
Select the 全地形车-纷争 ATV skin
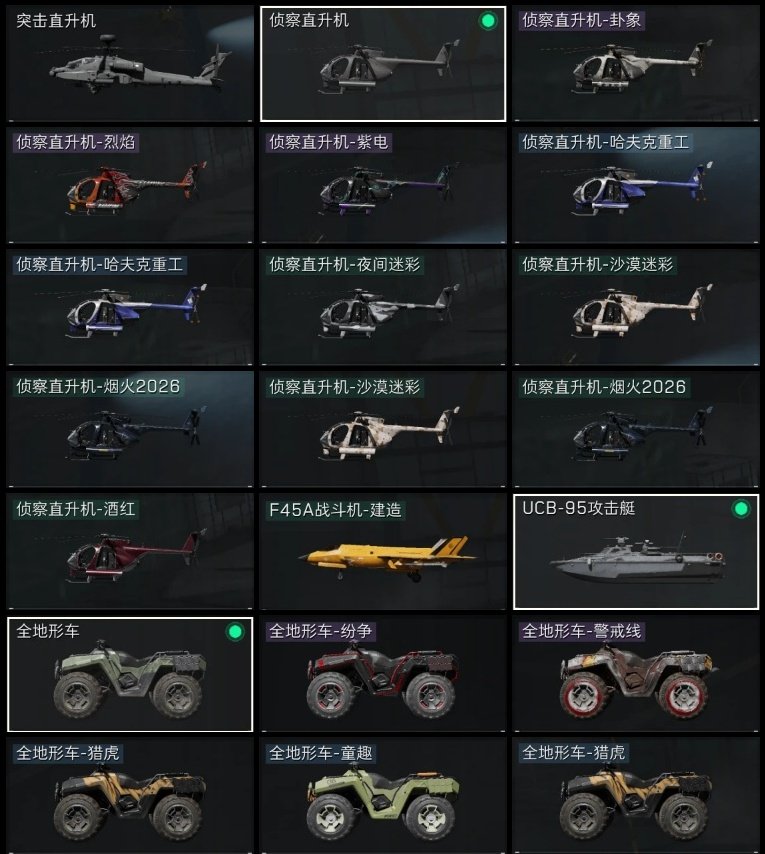[383, 674]
